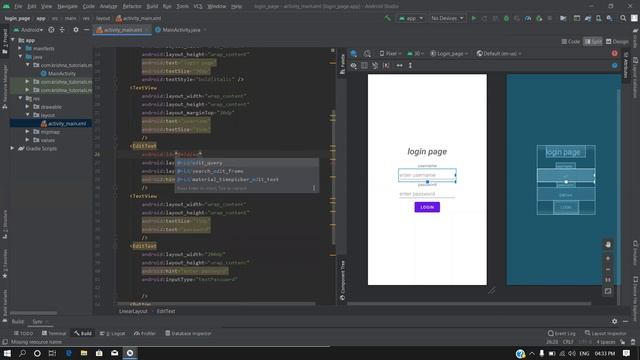This screenshot has height=360, width=640.
Task: Toggle the Attributes side tab
Action: 625,65
